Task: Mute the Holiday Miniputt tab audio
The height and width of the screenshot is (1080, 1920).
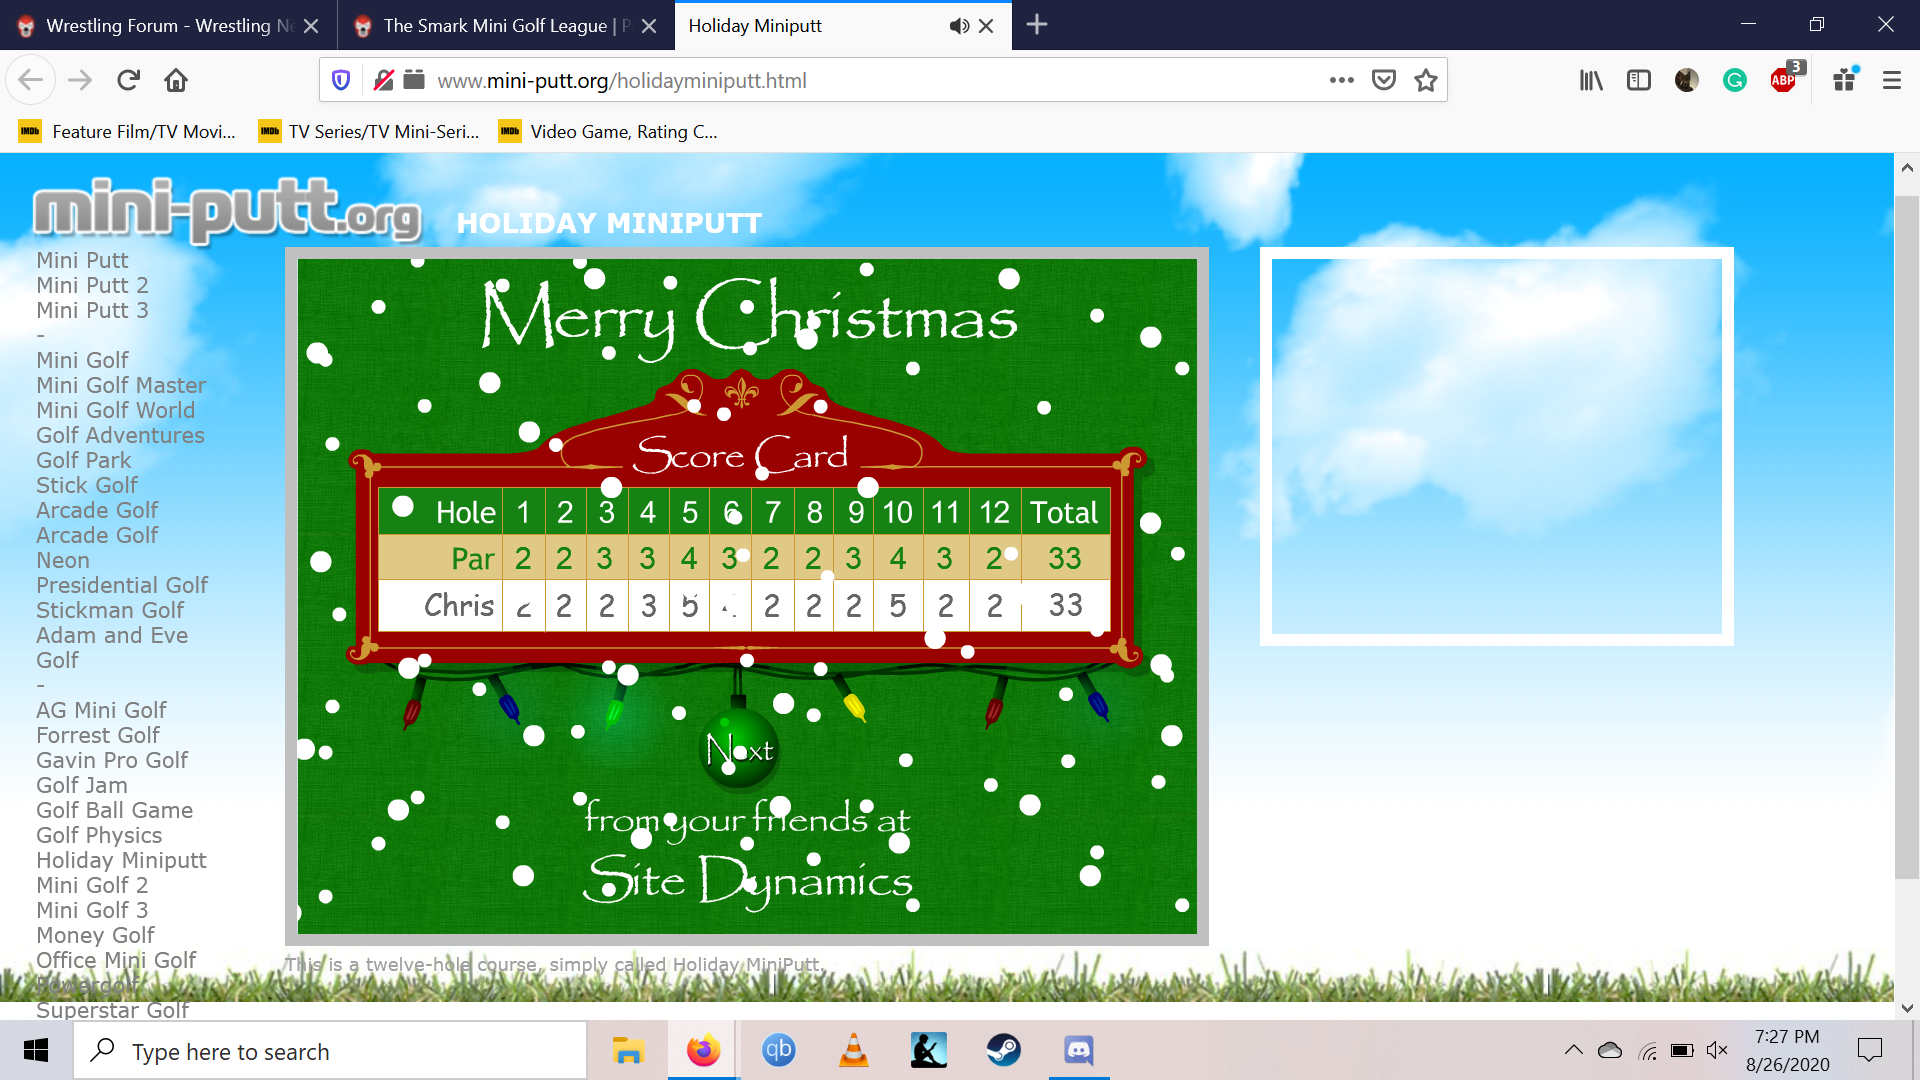Action: point(958,26)
